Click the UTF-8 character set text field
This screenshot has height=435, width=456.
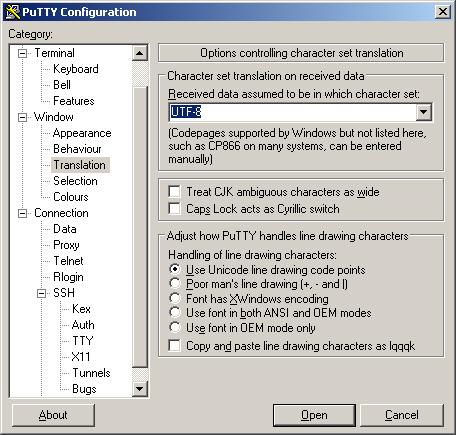tap(293, 112)
